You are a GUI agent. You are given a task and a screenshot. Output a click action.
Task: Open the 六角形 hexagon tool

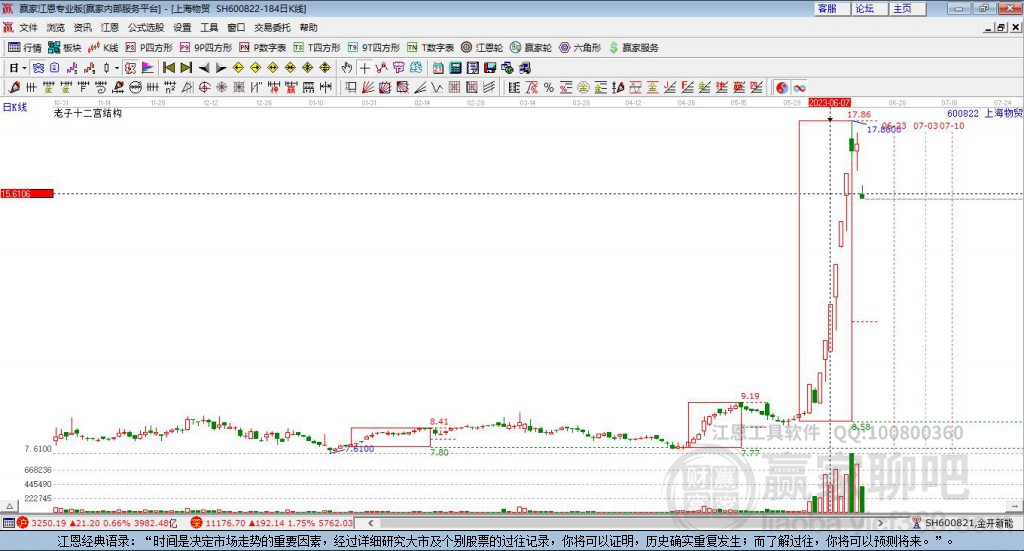[x=580, y=47]
